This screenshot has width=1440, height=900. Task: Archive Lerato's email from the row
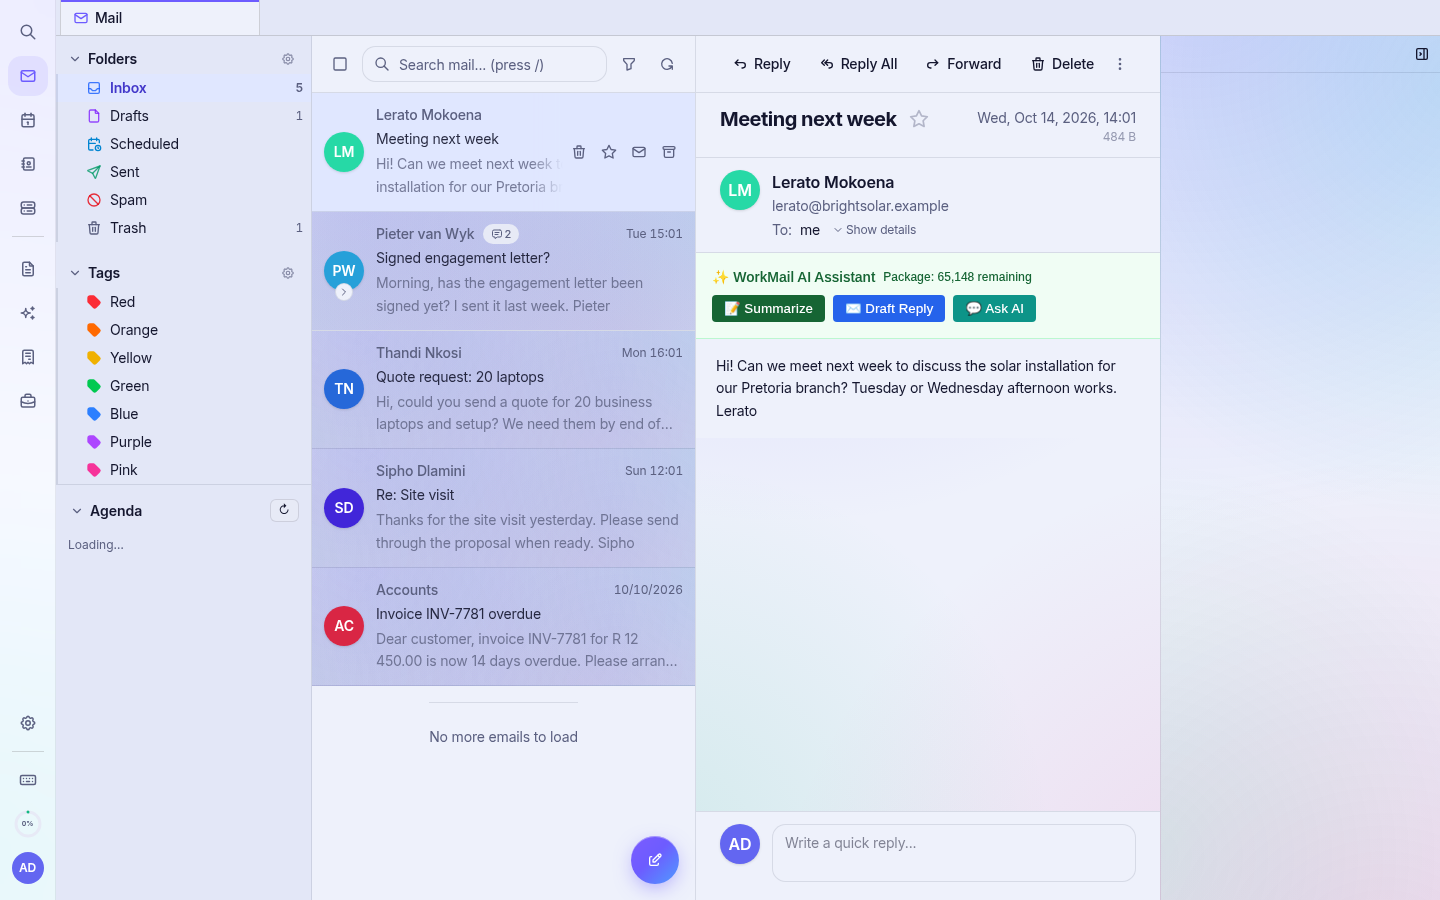click(669, 152)
